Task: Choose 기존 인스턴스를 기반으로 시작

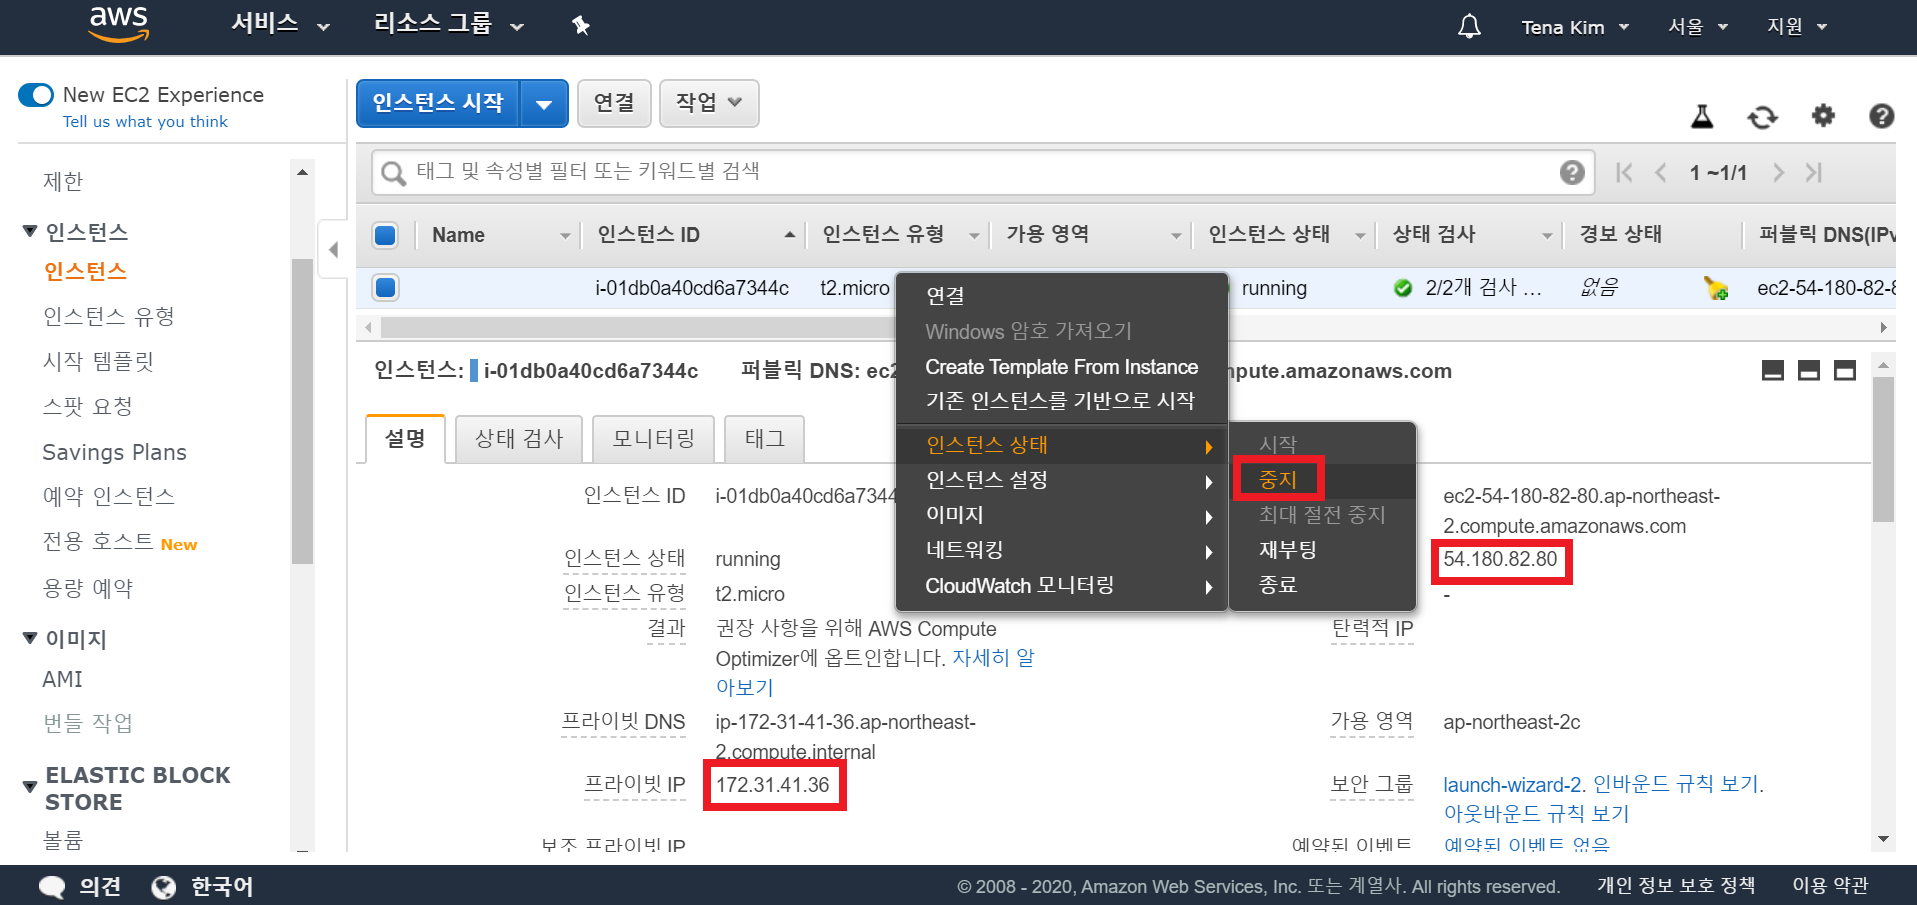Action: click(1061, 401)
